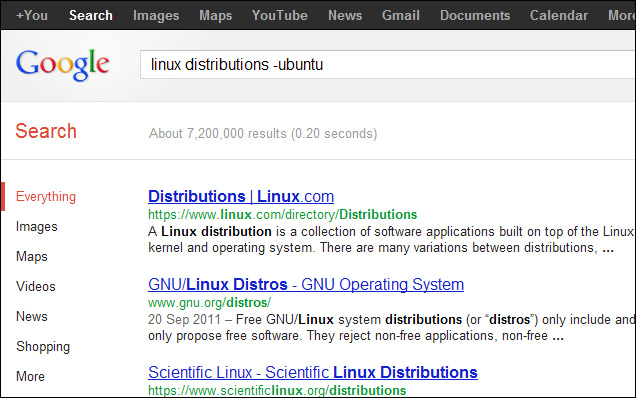Screen dimensions: 636x398
Task: Filter results by Maps in the sidebar
Action: (32, 256)
